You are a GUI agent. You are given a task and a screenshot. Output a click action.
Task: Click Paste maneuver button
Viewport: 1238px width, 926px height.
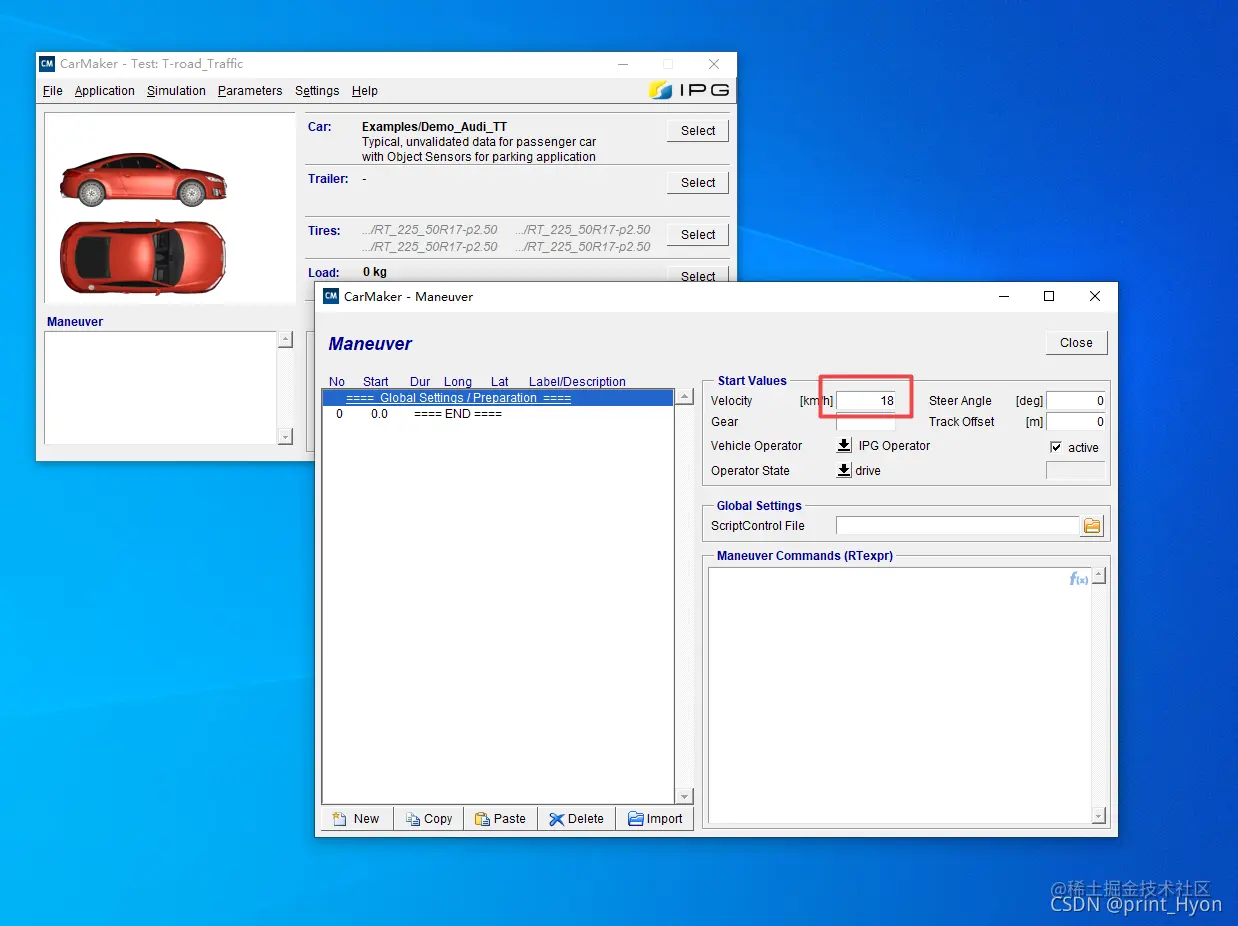pos(502,818)
